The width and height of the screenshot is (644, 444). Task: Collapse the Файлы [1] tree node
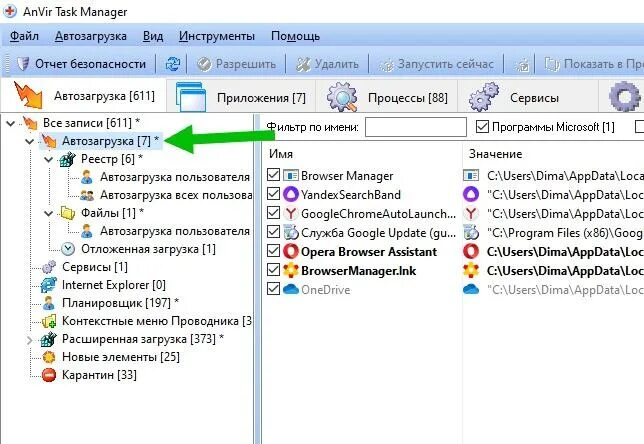[48, 214]
